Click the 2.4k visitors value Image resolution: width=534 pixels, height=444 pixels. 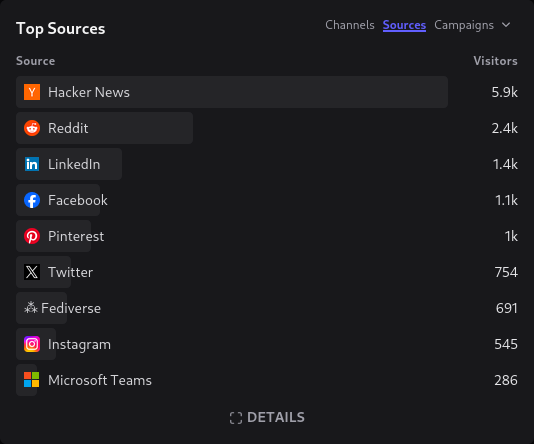504,128
